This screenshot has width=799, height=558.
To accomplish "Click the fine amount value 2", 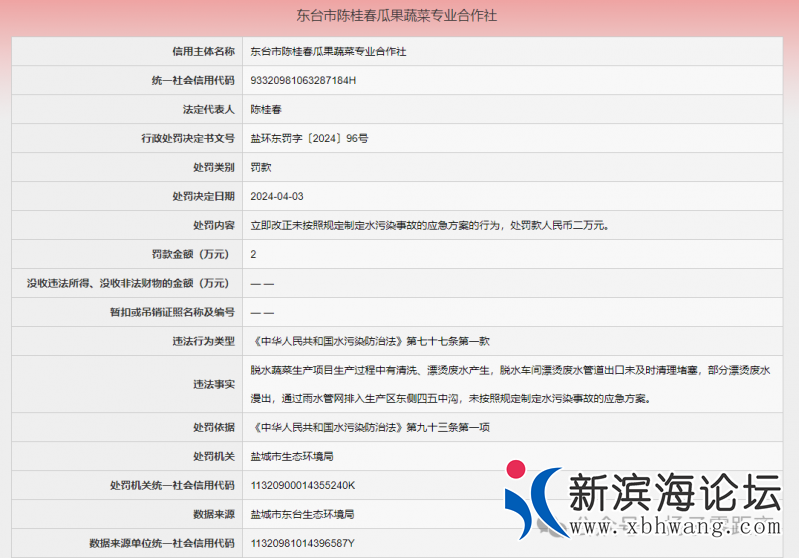I will point(254,254).
